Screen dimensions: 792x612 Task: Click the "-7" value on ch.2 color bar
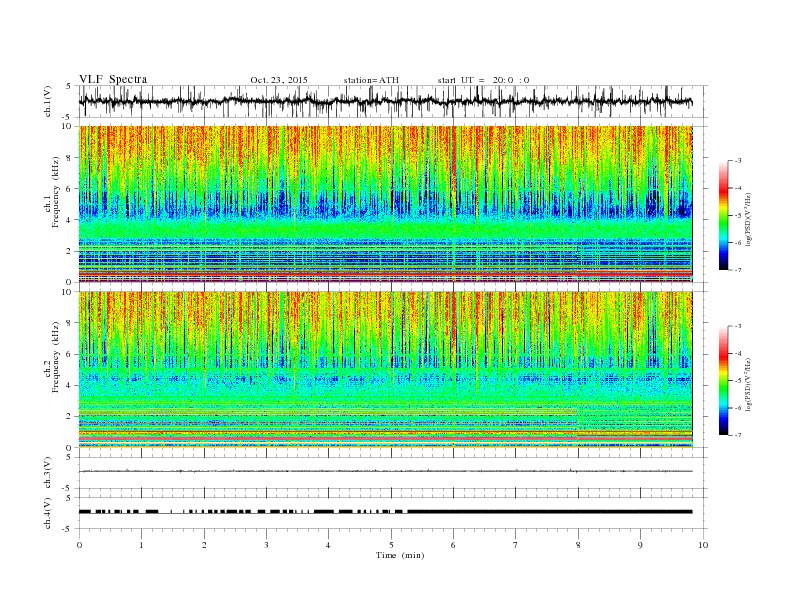point(737,435)
